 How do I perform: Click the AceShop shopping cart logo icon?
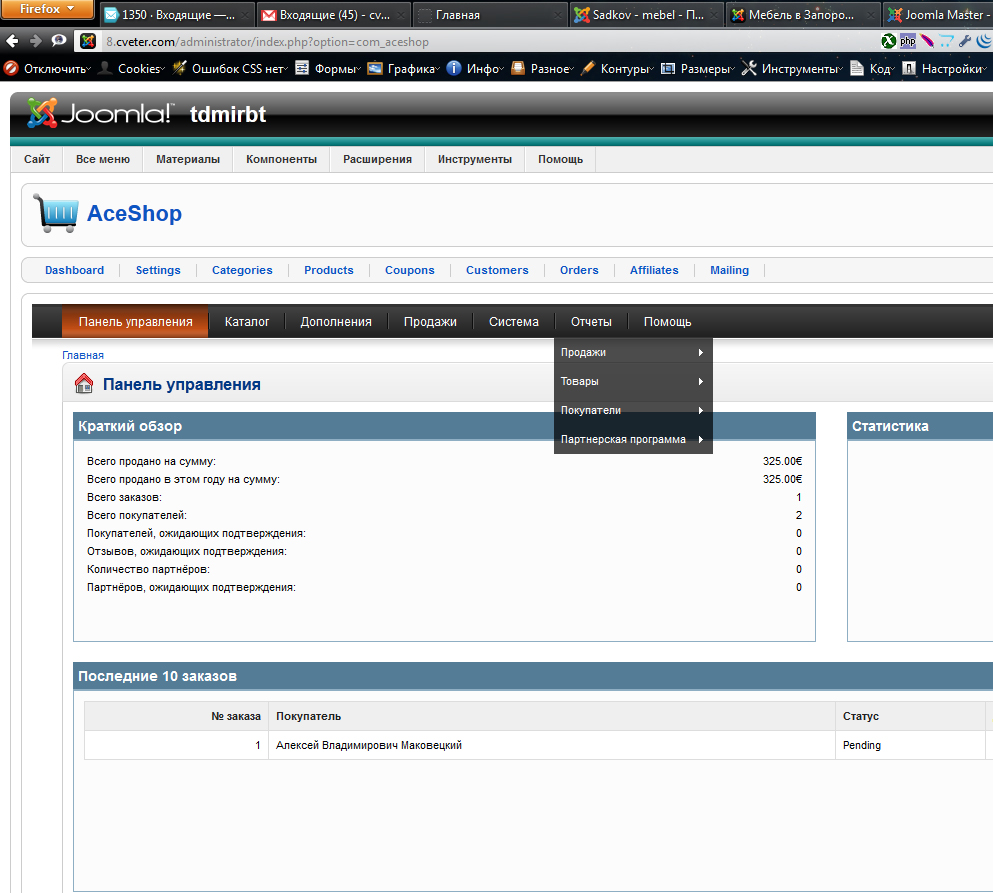point(55,213)
